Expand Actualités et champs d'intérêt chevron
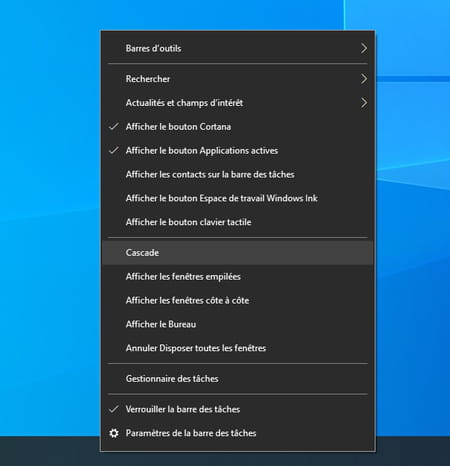 (x=364, y=103)
